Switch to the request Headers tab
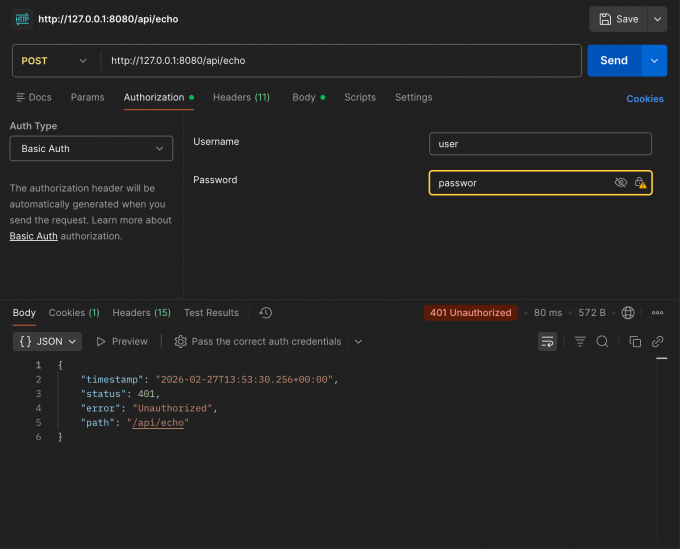This screenshot has height=549, width=680. click(241, 98)
